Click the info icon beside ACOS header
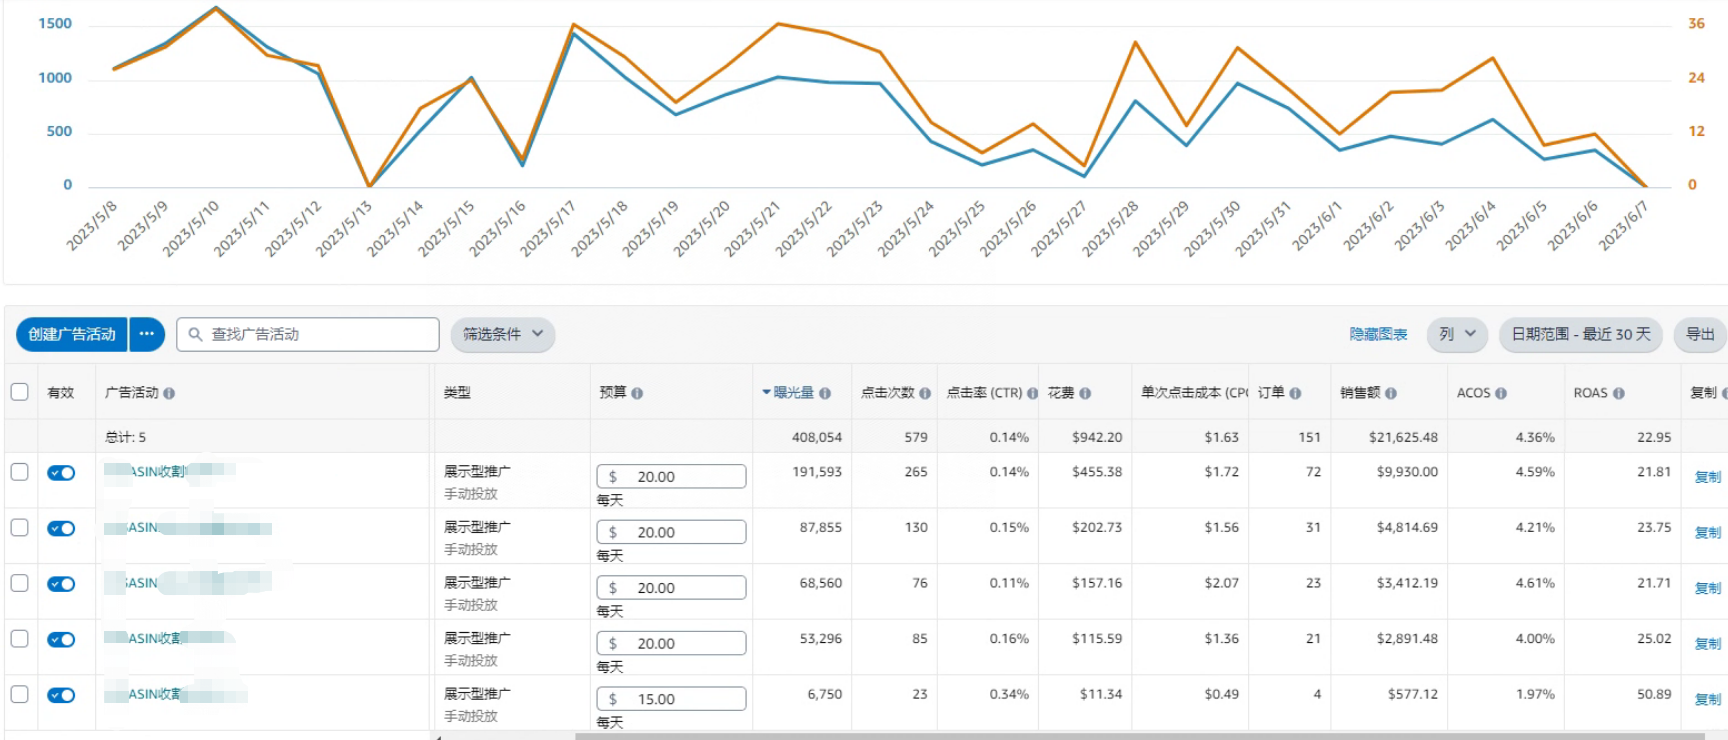The height and width of the screenshot is (740, 1728). [x=1501, y=394]
